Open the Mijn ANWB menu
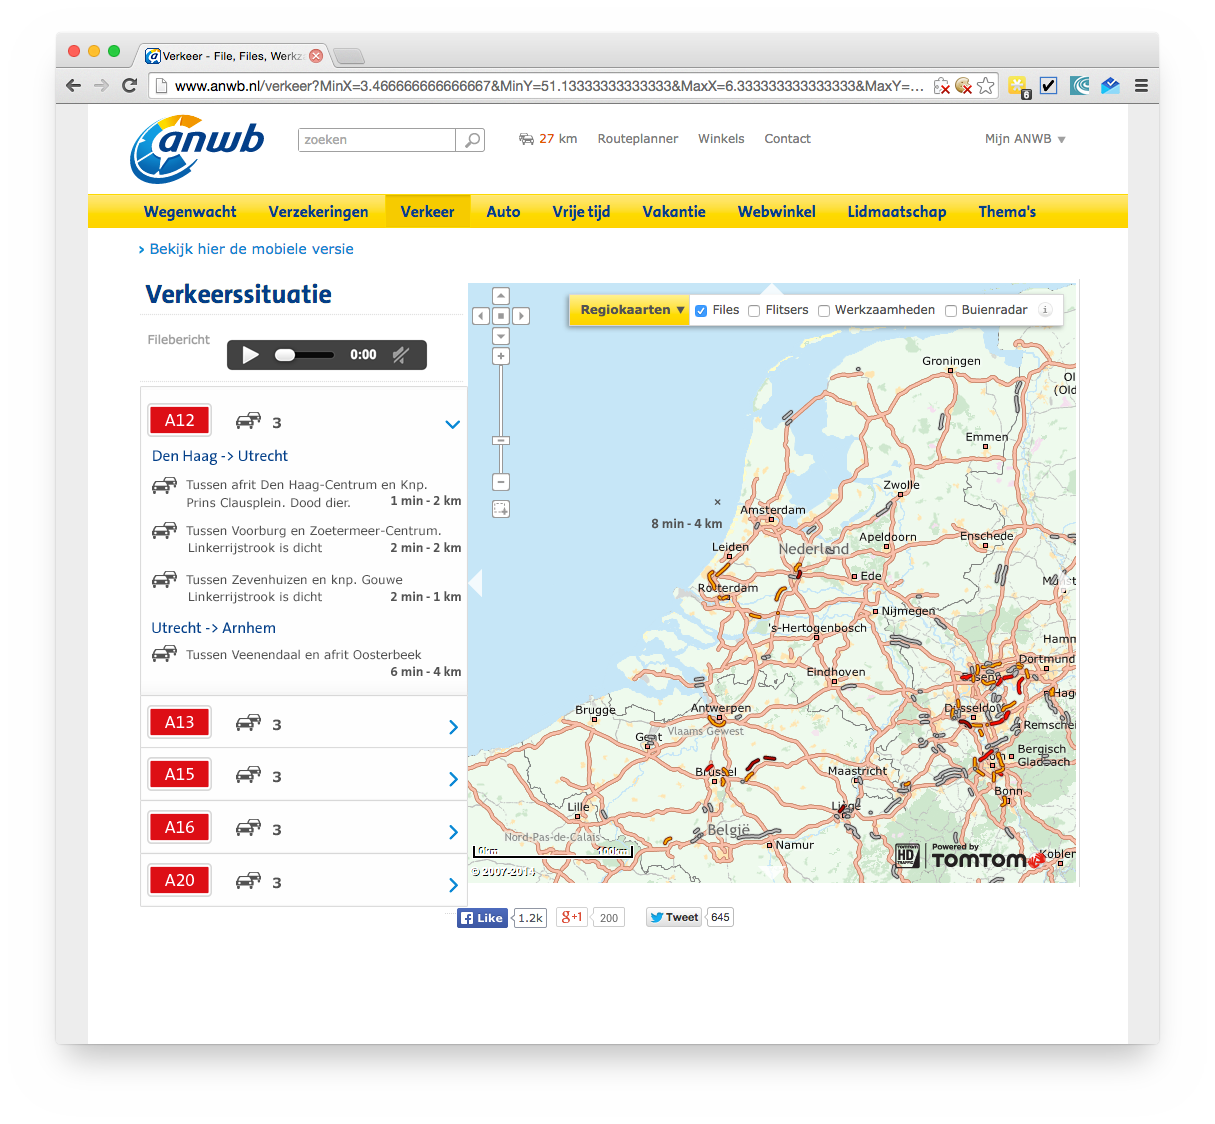 pos(1024,139)
